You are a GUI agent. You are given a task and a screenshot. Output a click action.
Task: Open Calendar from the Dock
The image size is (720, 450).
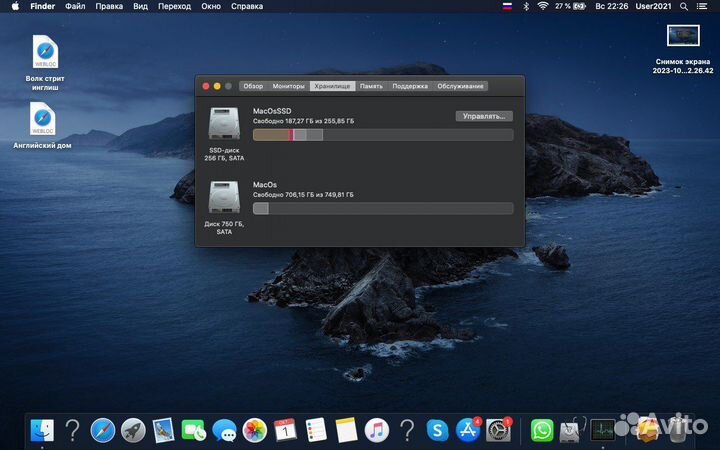click(x=285, y=430)
